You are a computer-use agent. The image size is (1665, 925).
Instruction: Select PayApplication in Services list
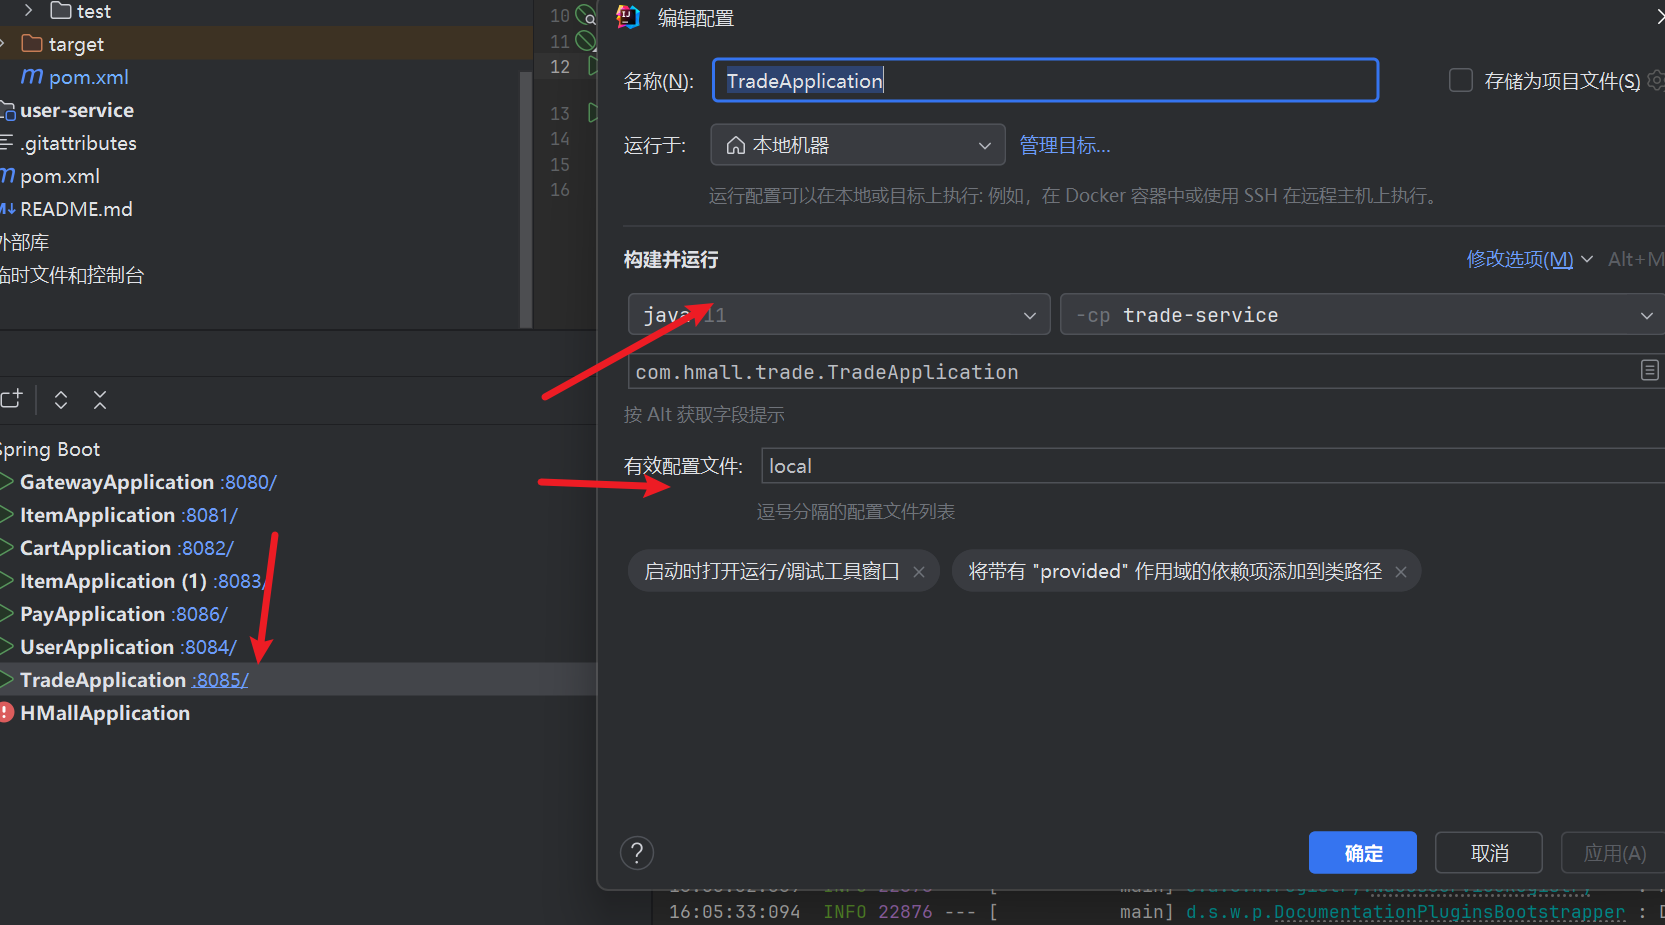coord(124,614)
